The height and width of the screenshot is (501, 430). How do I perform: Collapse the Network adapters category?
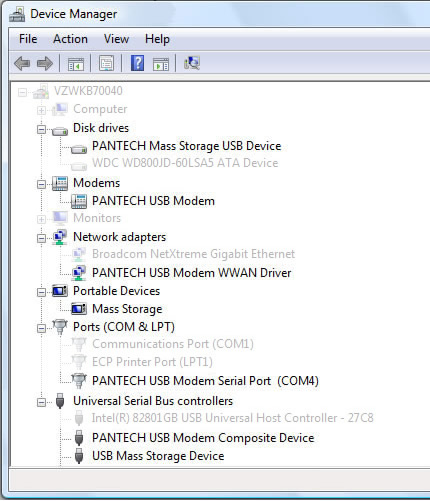coord(41,238)
